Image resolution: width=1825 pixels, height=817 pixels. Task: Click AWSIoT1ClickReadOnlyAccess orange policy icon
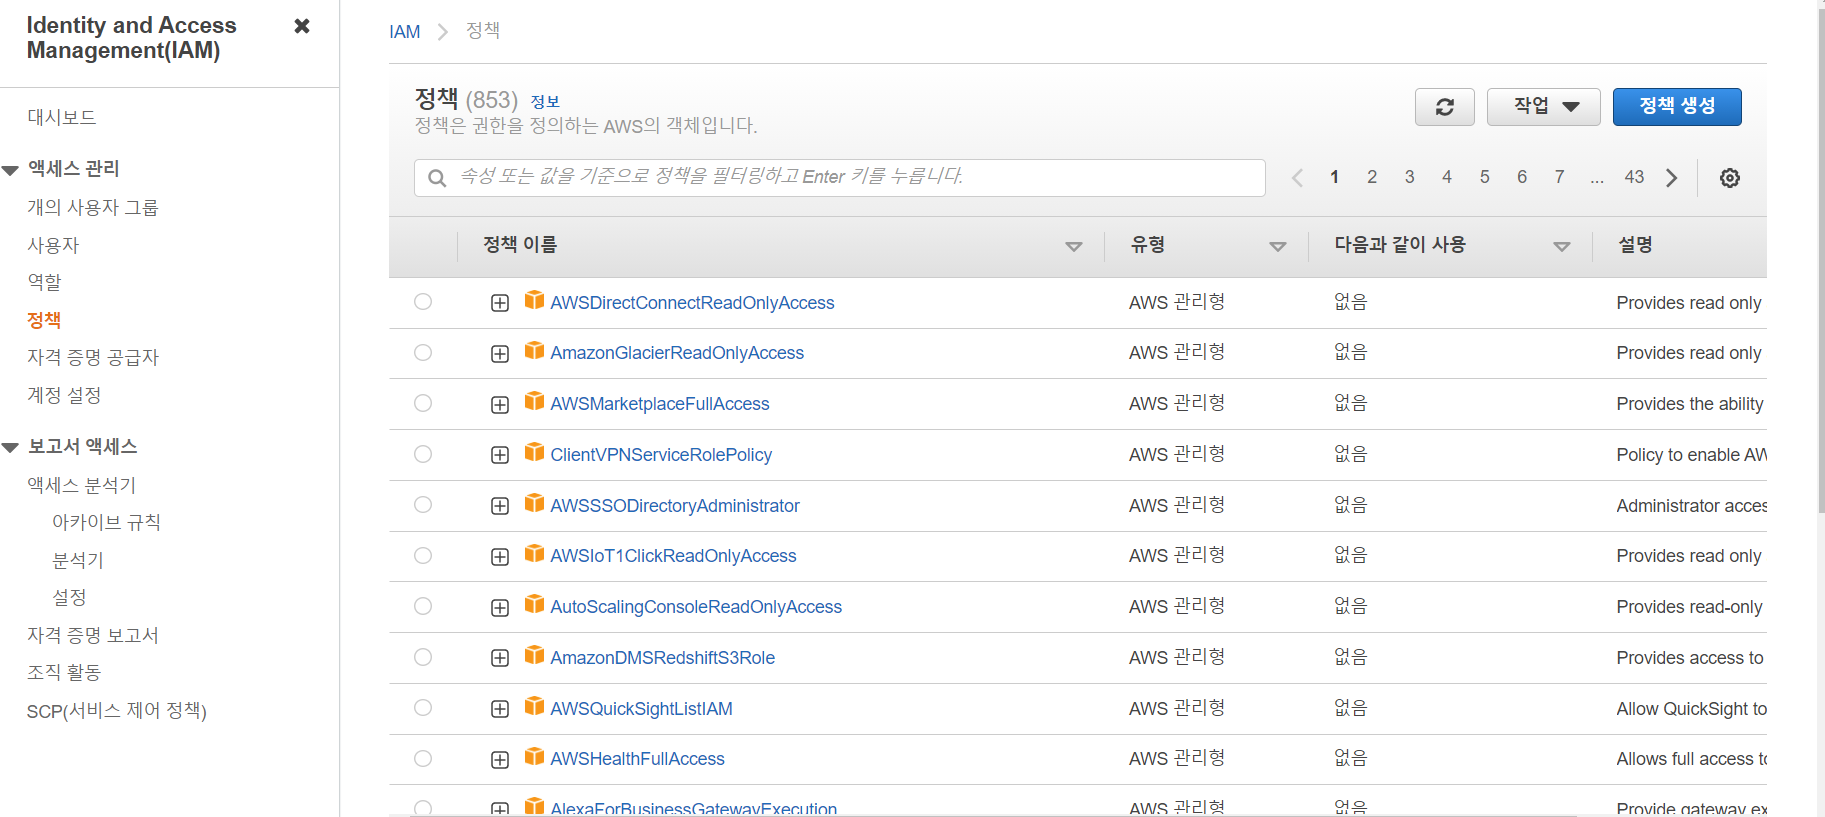pyautogui.click(x=534, y=553)
